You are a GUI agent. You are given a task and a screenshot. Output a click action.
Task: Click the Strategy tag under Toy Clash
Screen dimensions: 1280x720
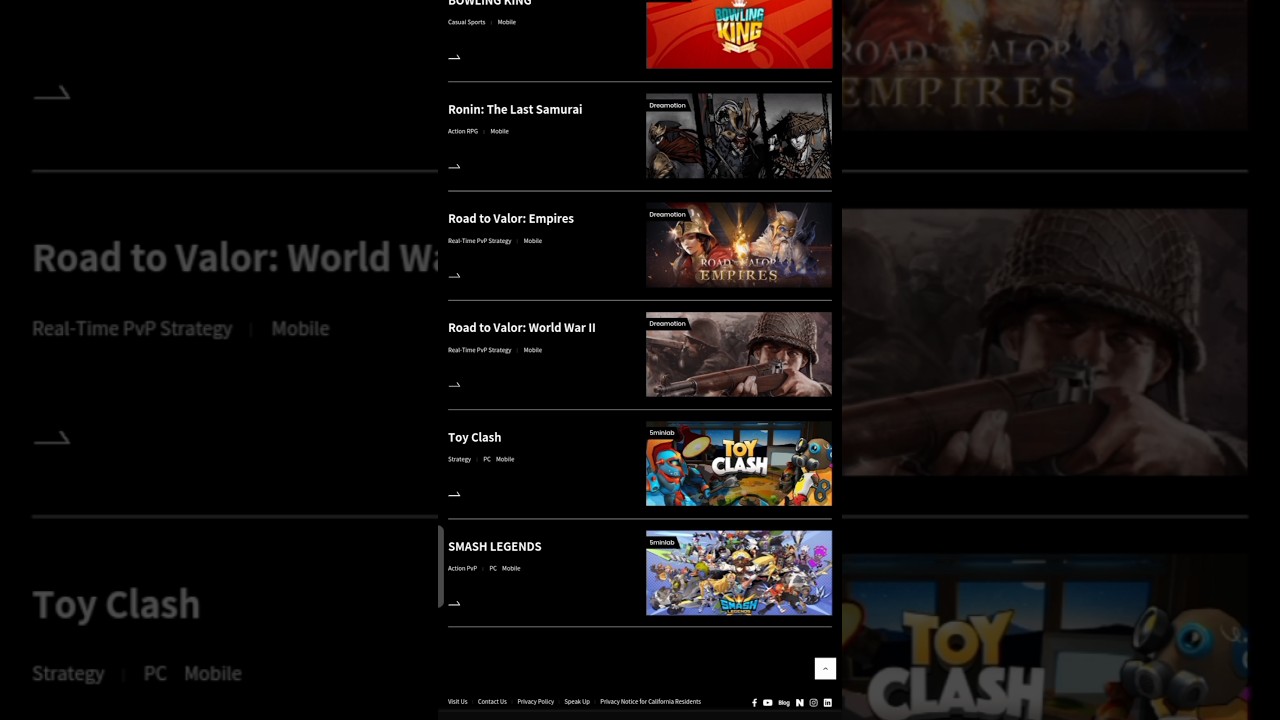459,459
